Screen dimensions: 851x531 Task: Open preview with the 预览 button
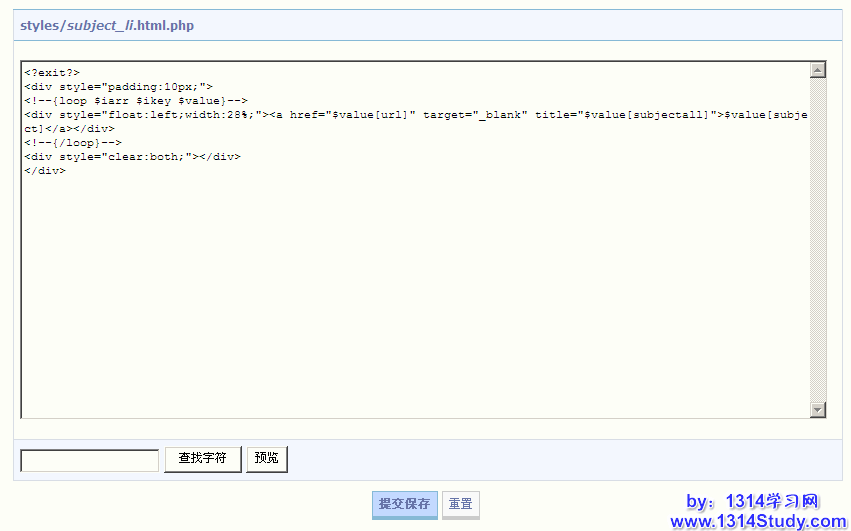pos(267,459)
